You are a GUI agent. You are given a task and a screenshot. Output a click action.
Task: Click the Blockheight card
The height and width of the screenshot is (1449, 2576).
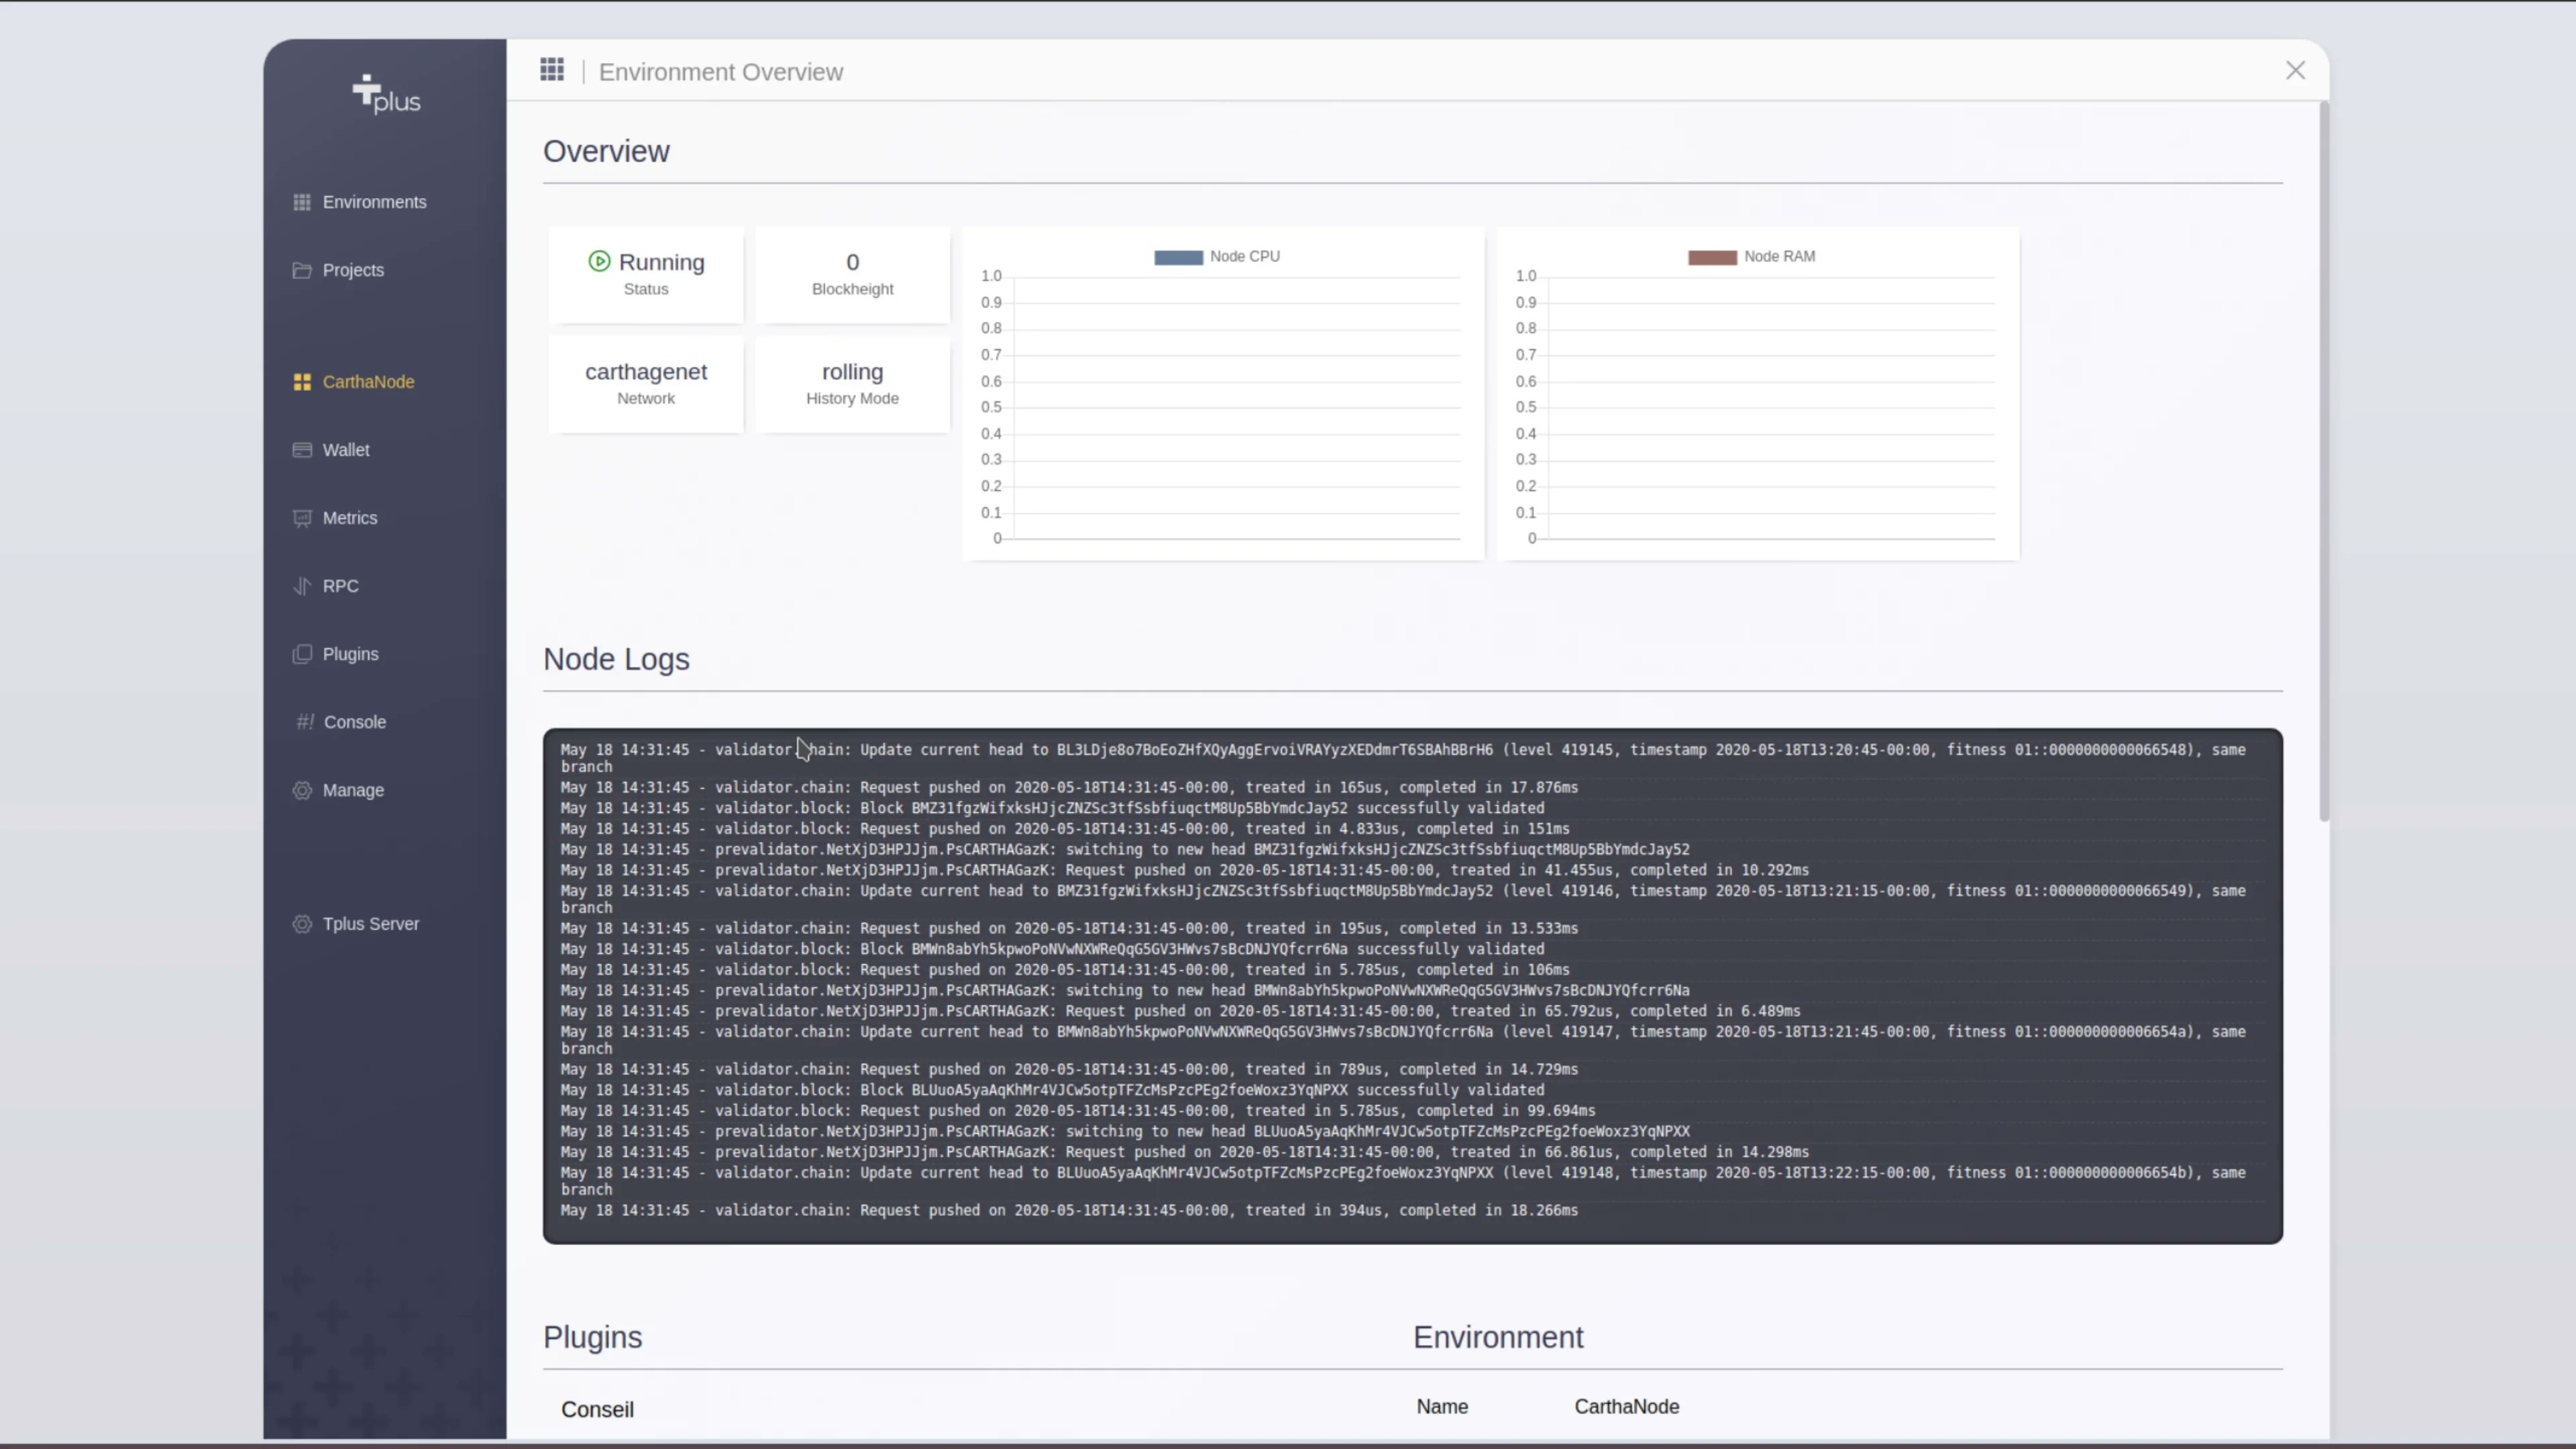(852, 274)
